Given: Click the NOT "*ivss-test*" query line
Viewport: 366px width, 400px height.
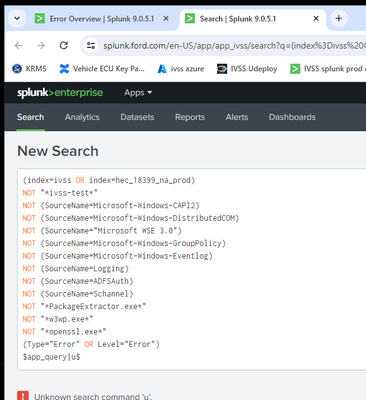Looking at the screenshot, I should tap(60, 193).
